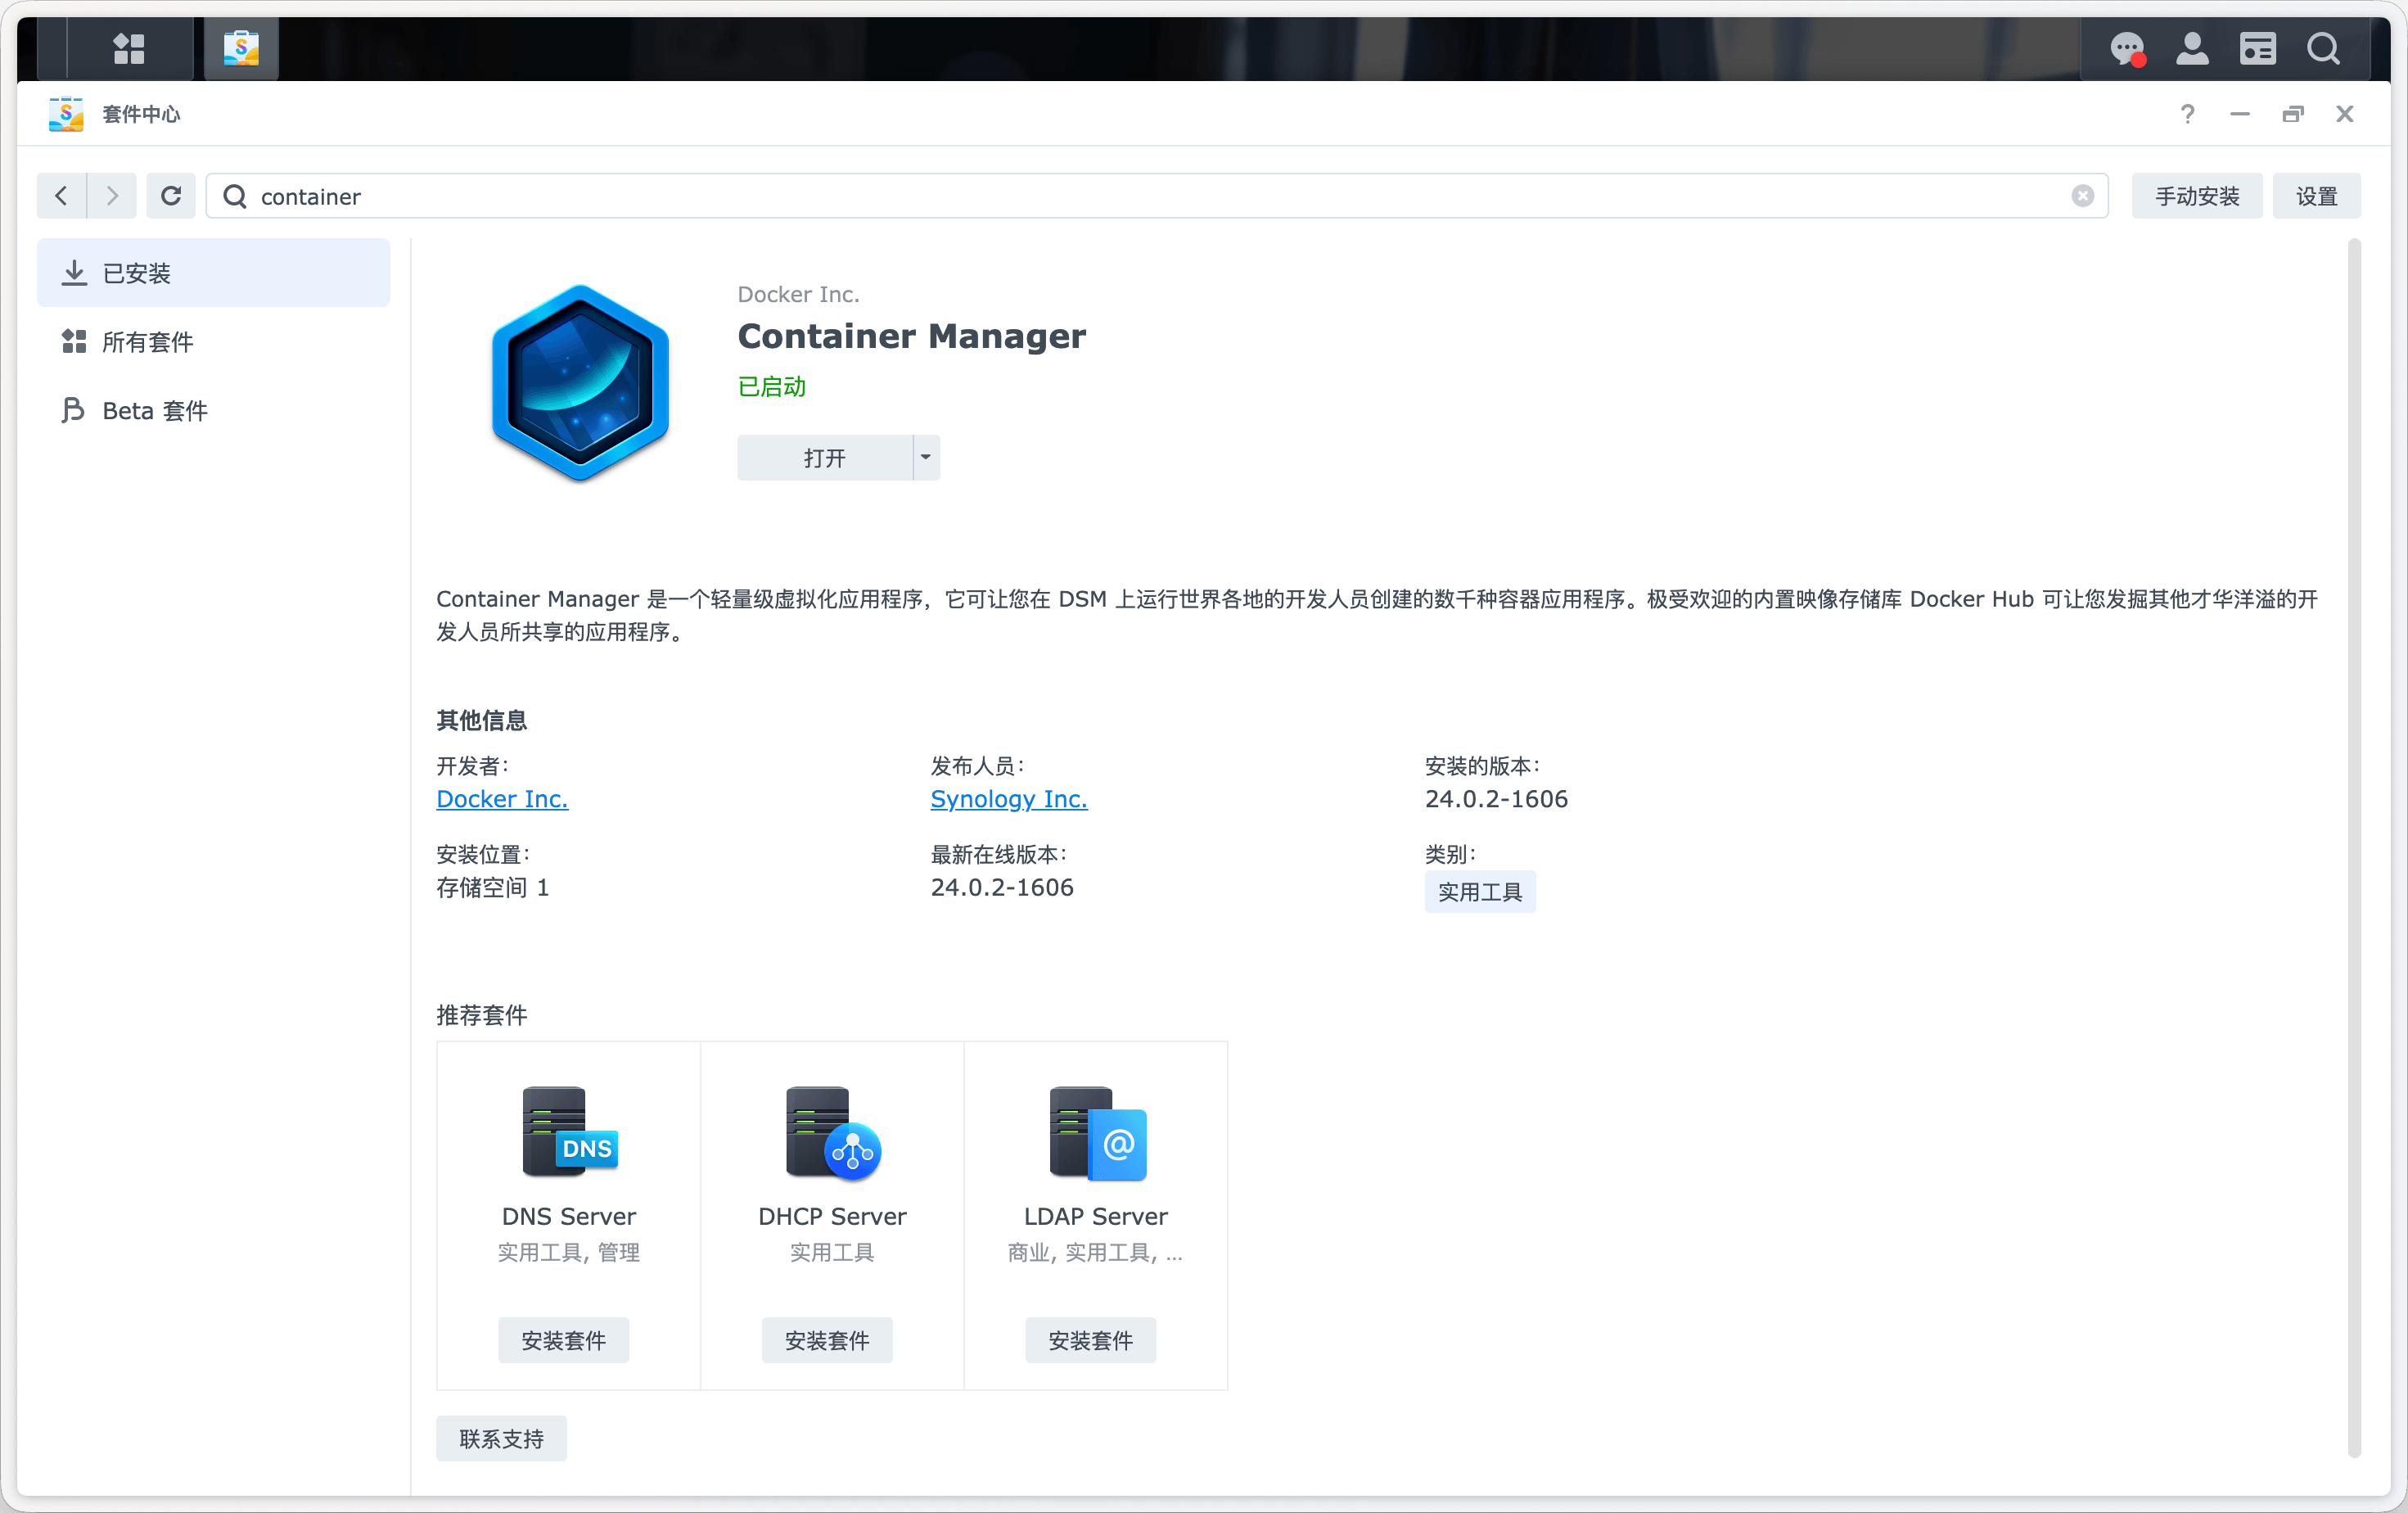
Task: Click the 打开 button
Action: click(x=825, y=457)
